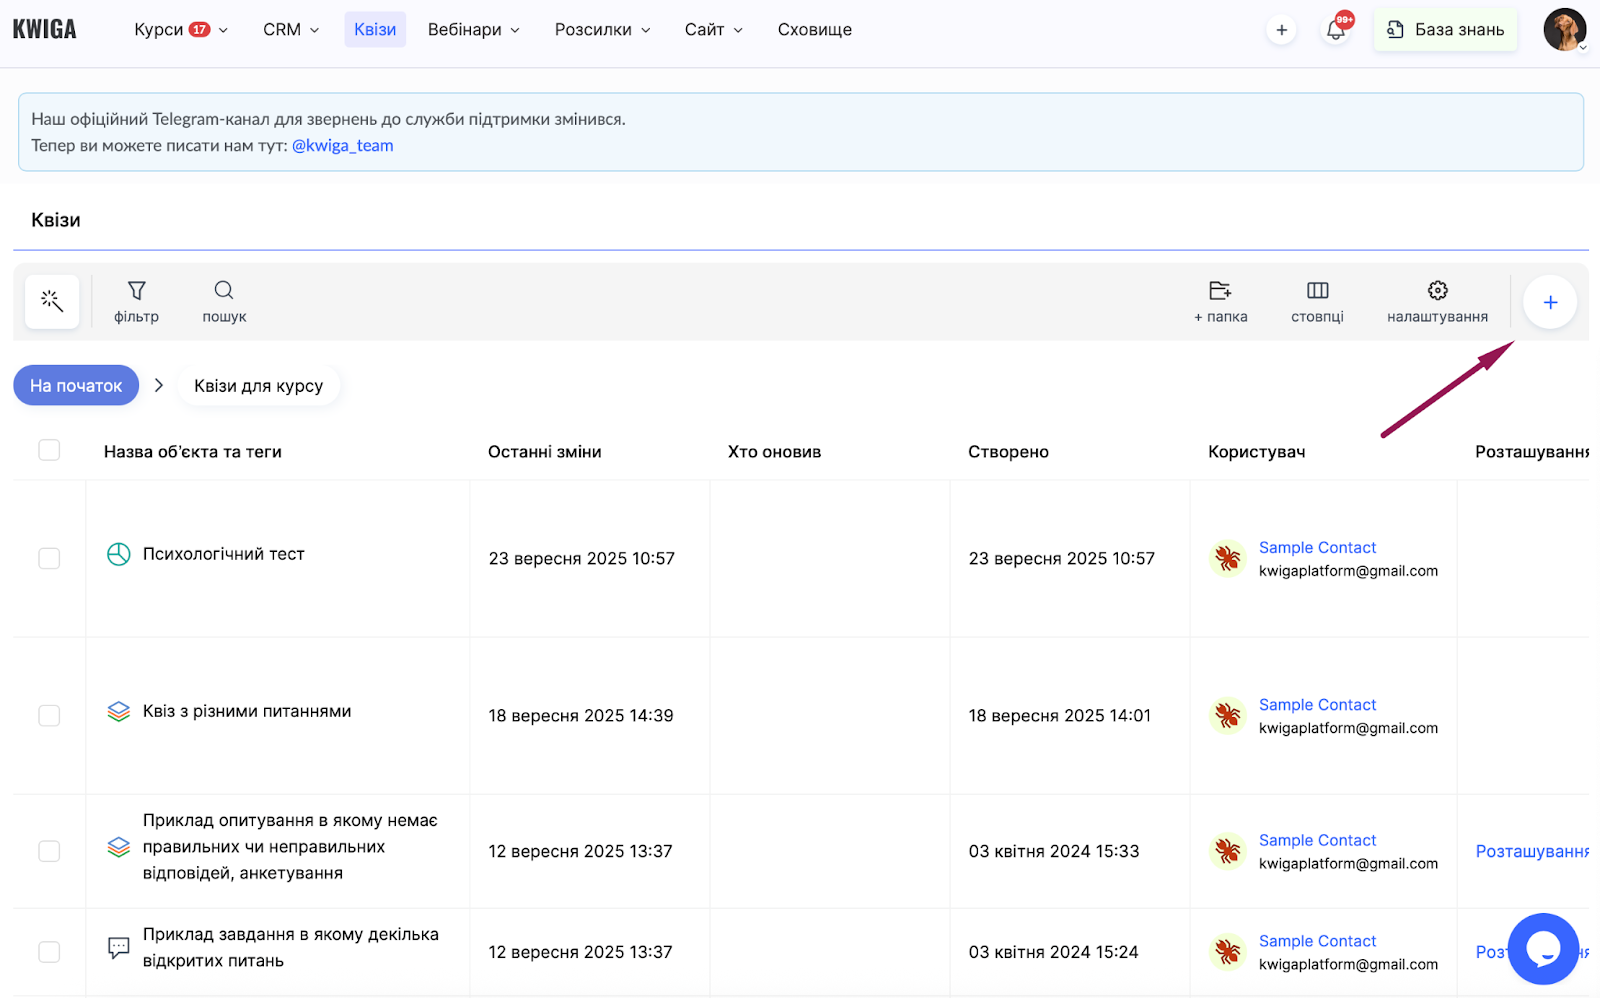
Task: Open the filter funnel tool
Action: click(x=137, y=301)
